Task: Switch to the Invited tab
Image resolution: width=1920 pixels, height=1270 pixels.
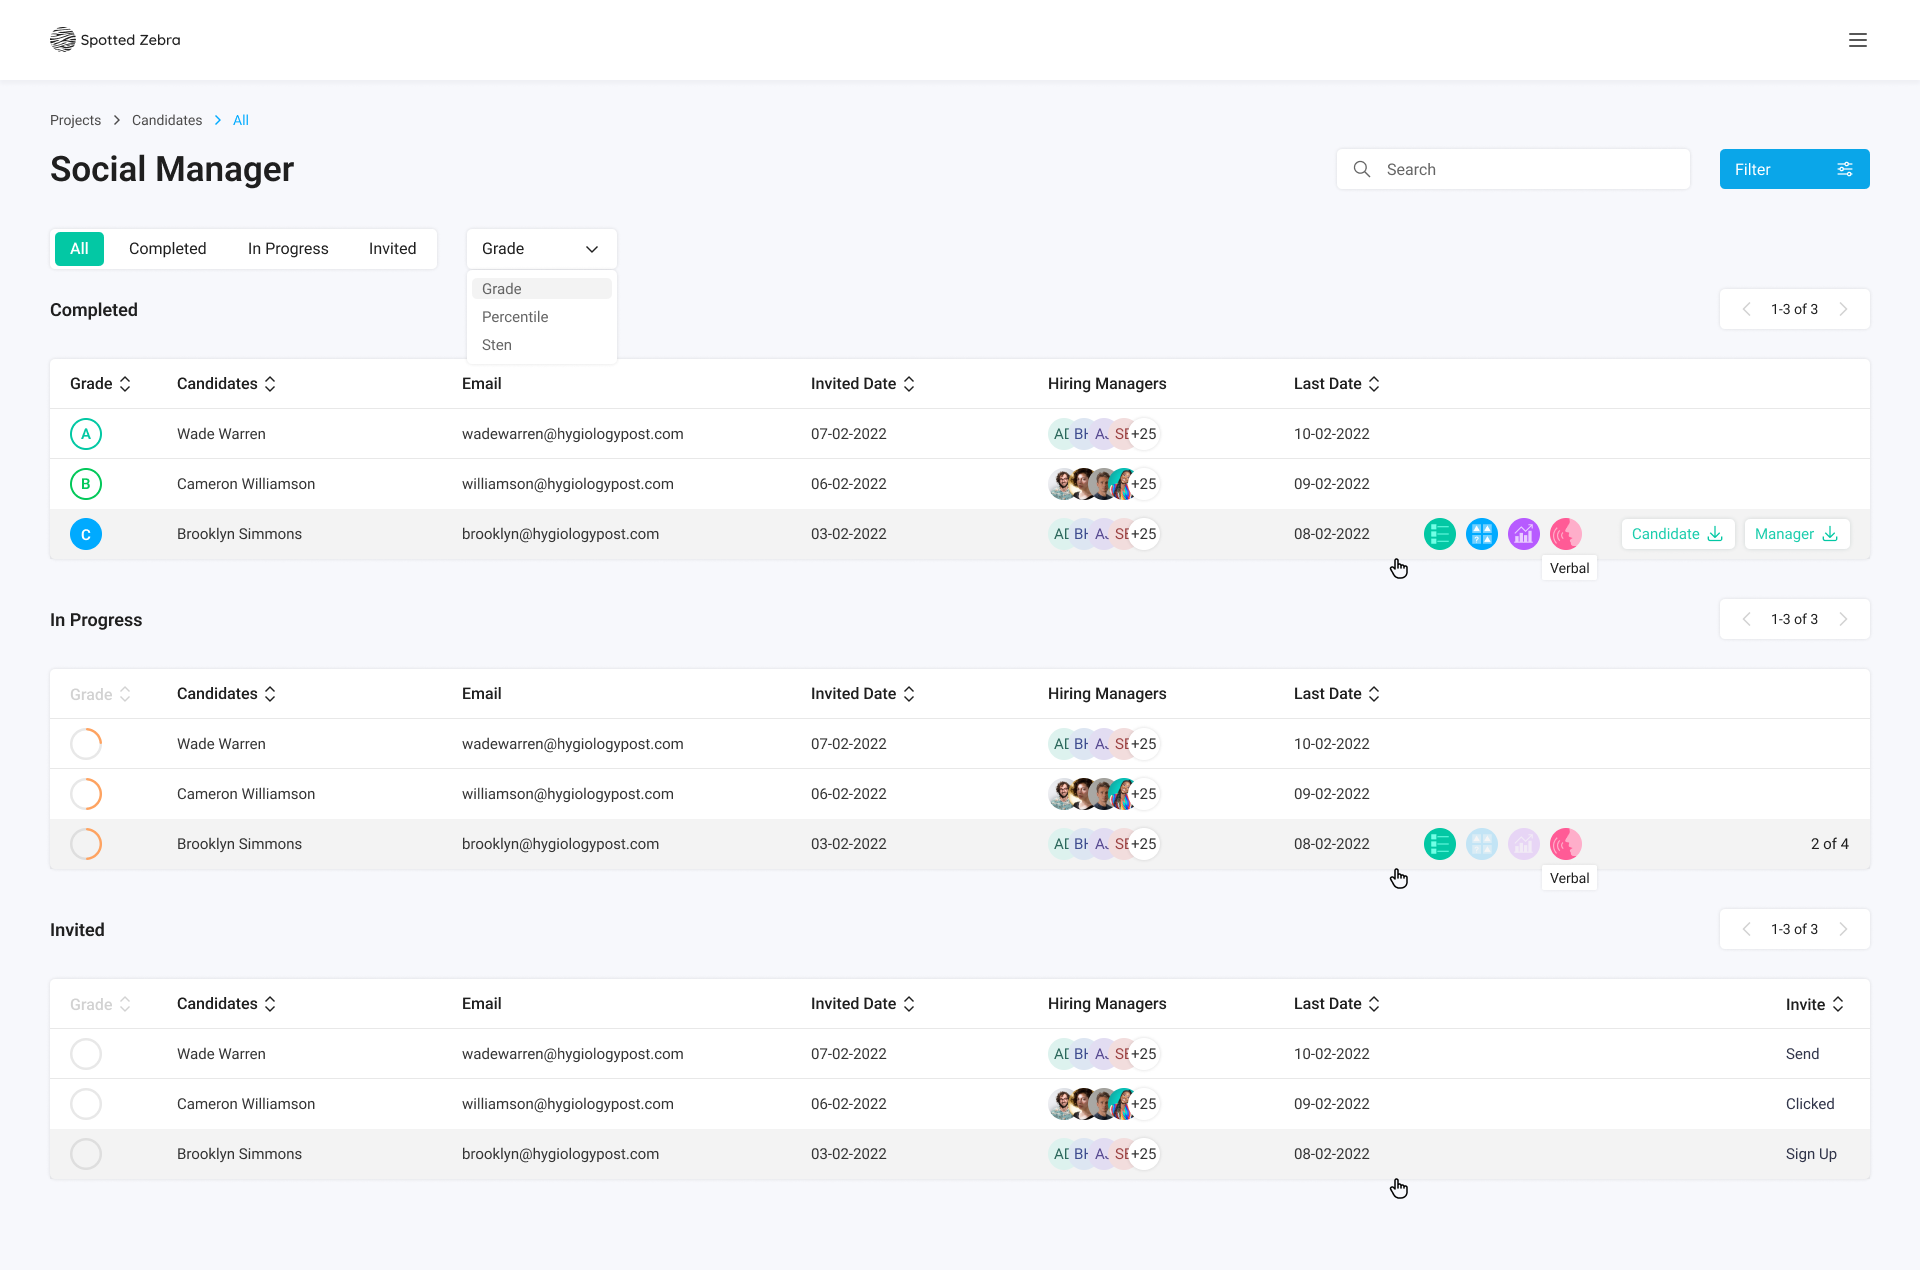Action: click(392, 249)
